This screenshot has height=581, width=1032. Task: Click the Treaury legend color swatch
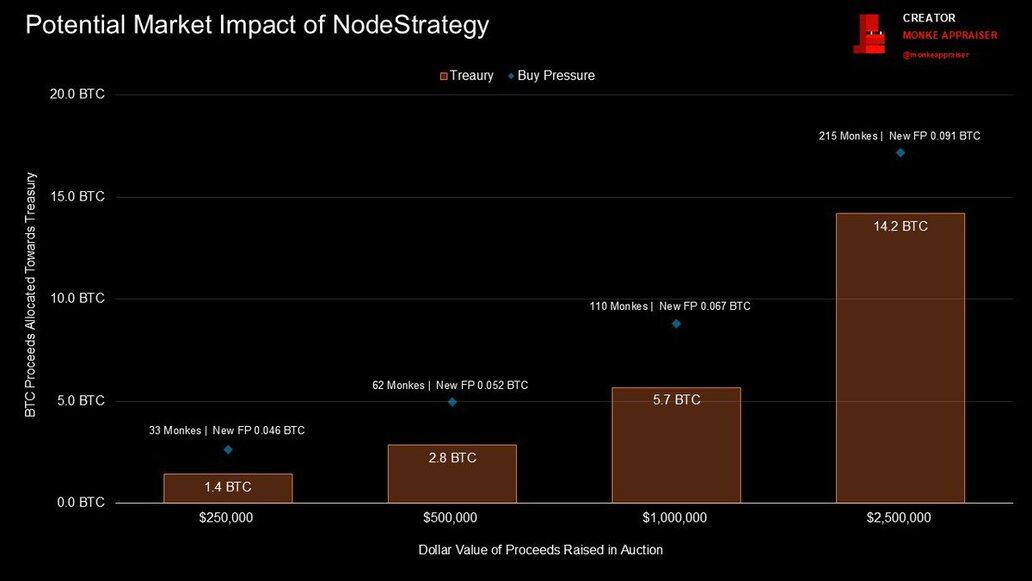[x=443, y=76]
